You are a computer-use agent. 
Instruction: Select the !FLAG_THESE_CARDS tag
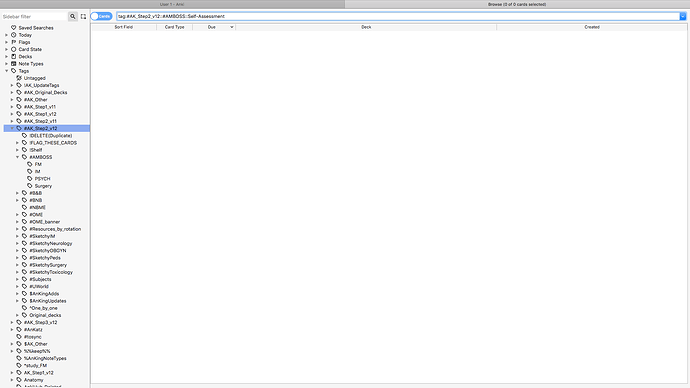(53, 143)
